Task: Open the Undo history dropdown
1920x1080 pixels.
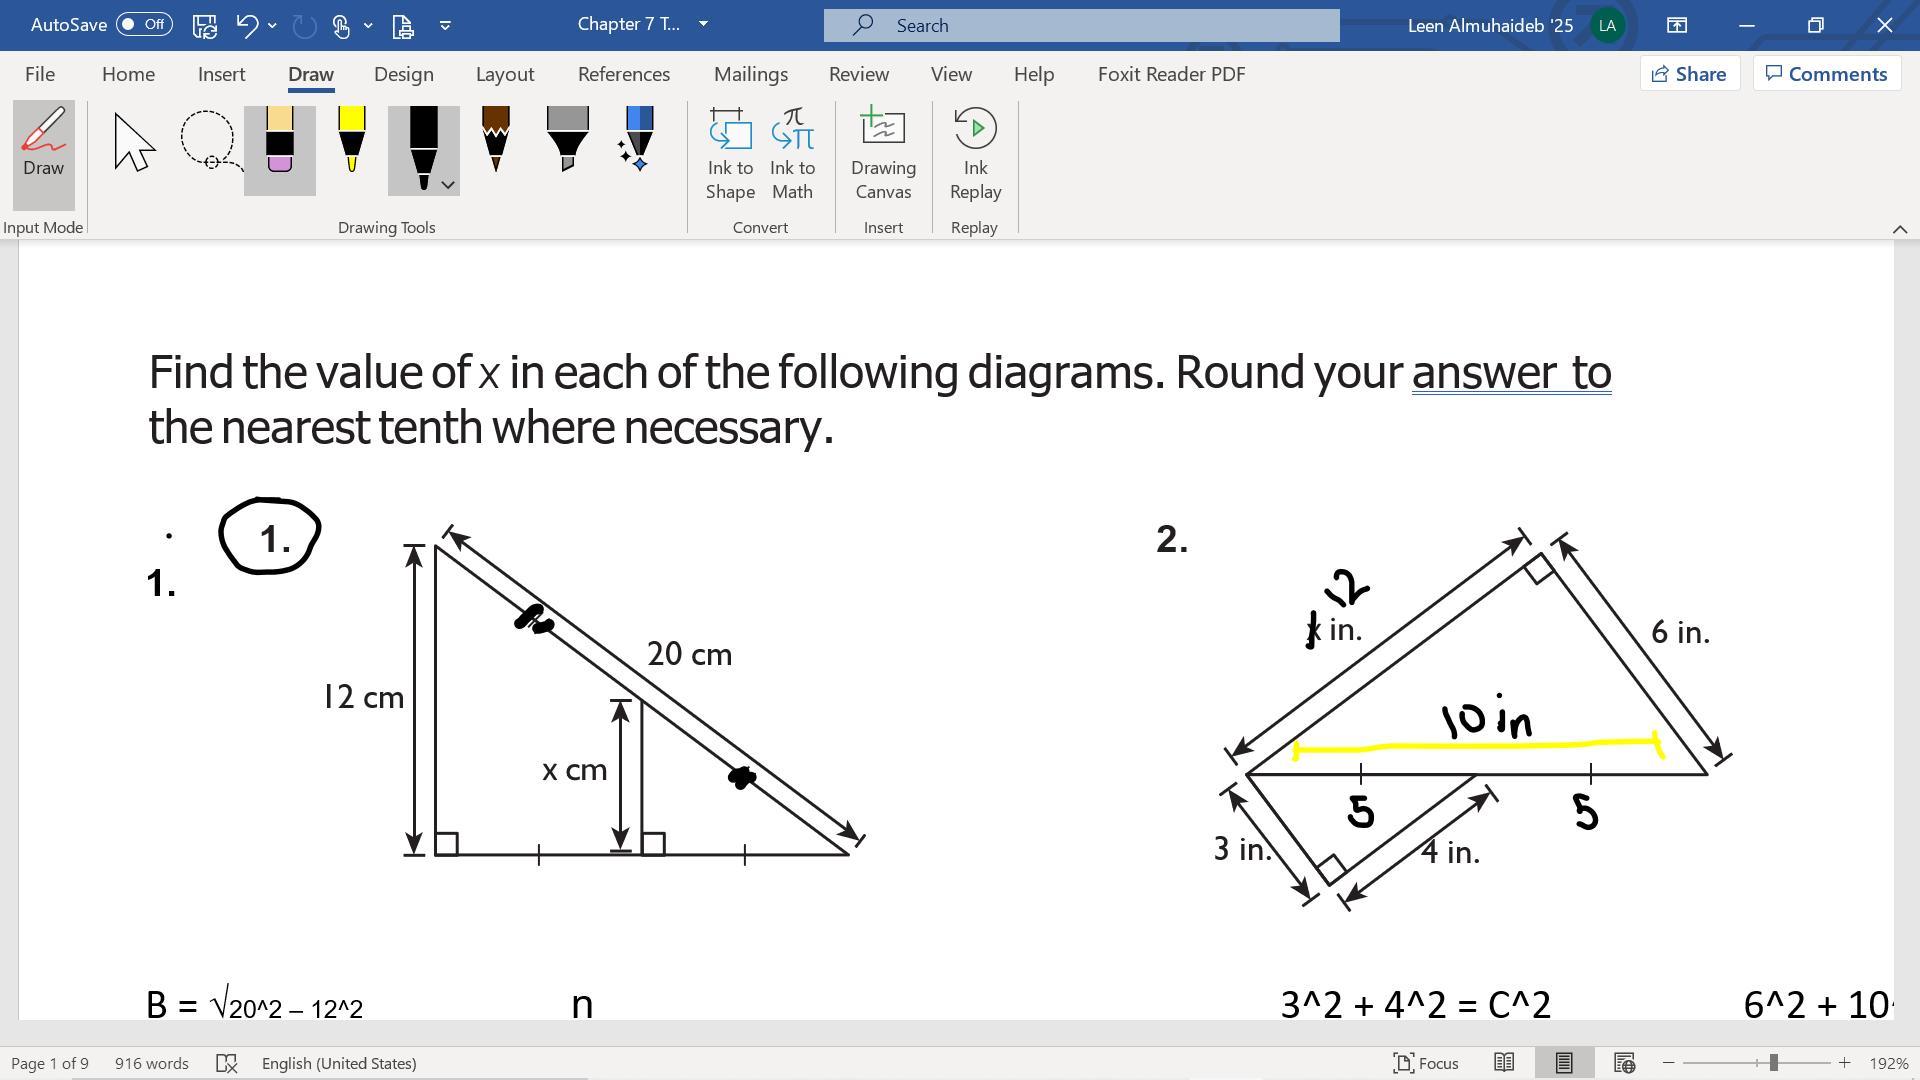Action: (x=271, y=25)
